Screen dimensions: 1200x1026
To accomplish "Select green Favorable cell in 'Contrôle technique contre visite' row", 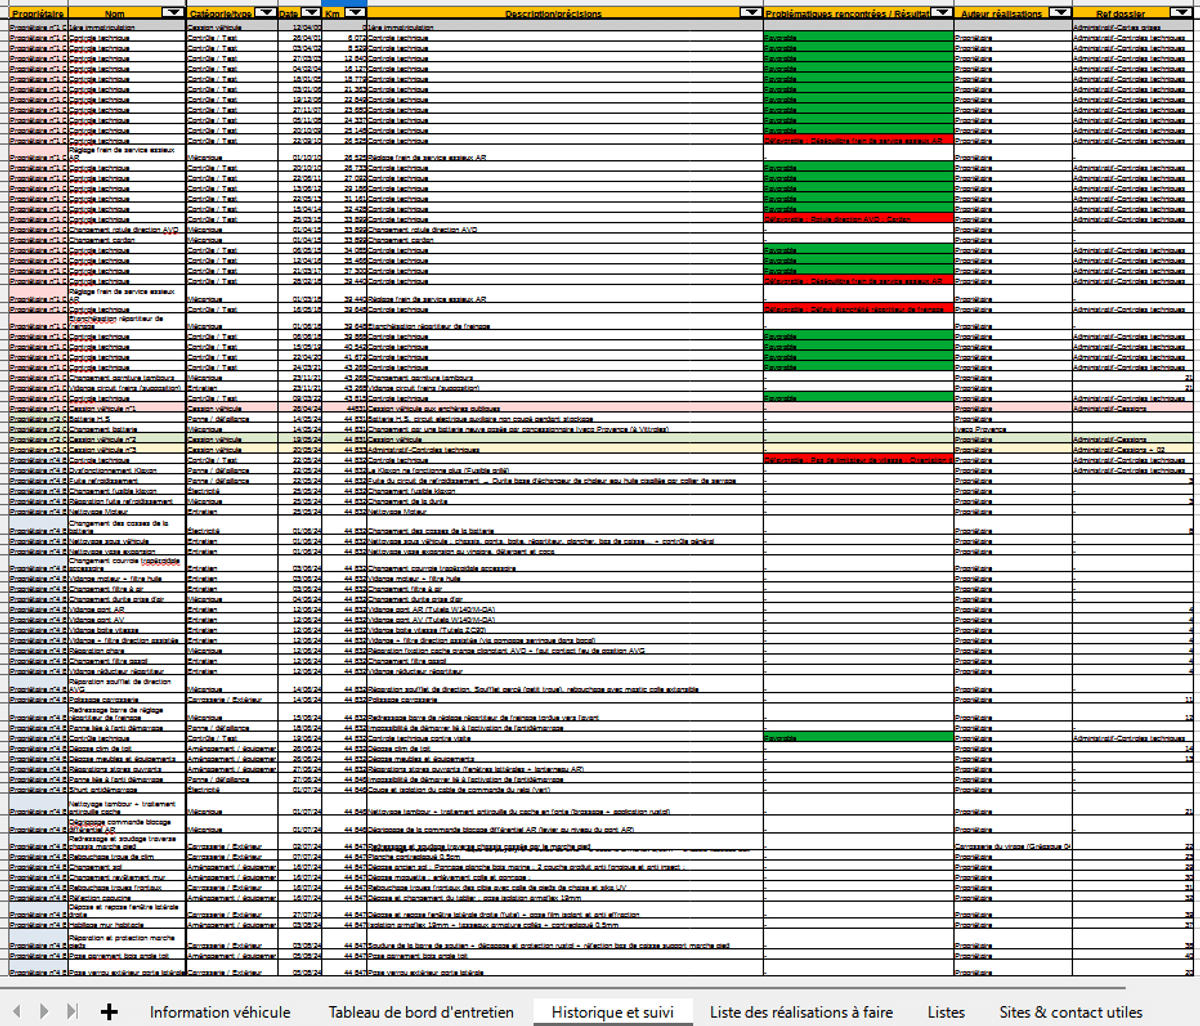I will coord(859,738).
